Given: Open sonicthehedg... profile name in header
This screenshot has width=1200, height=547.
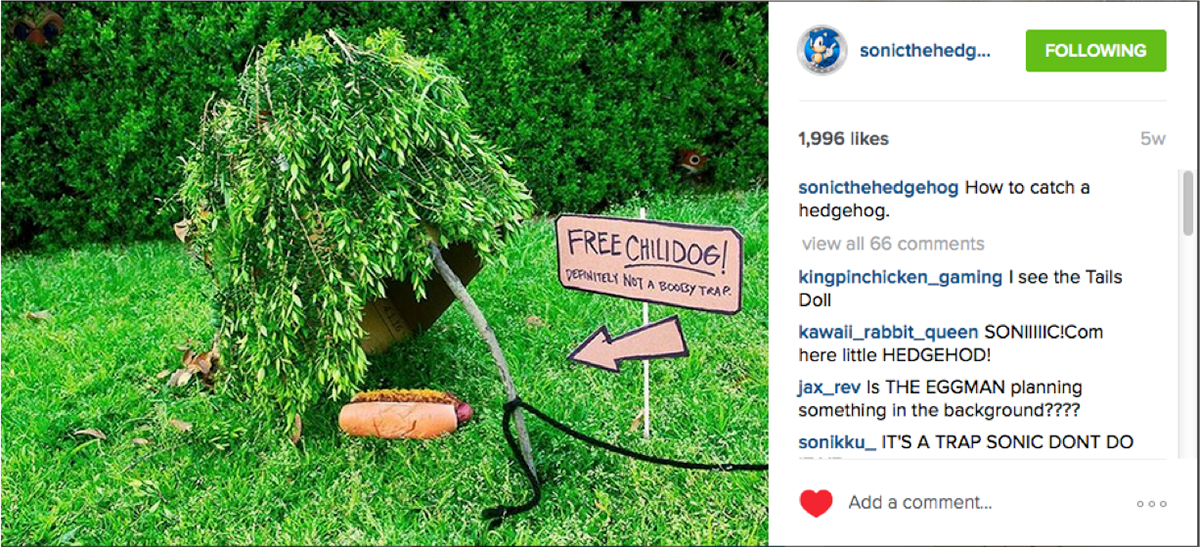Looking at the screenshot, I should point(925,50).
